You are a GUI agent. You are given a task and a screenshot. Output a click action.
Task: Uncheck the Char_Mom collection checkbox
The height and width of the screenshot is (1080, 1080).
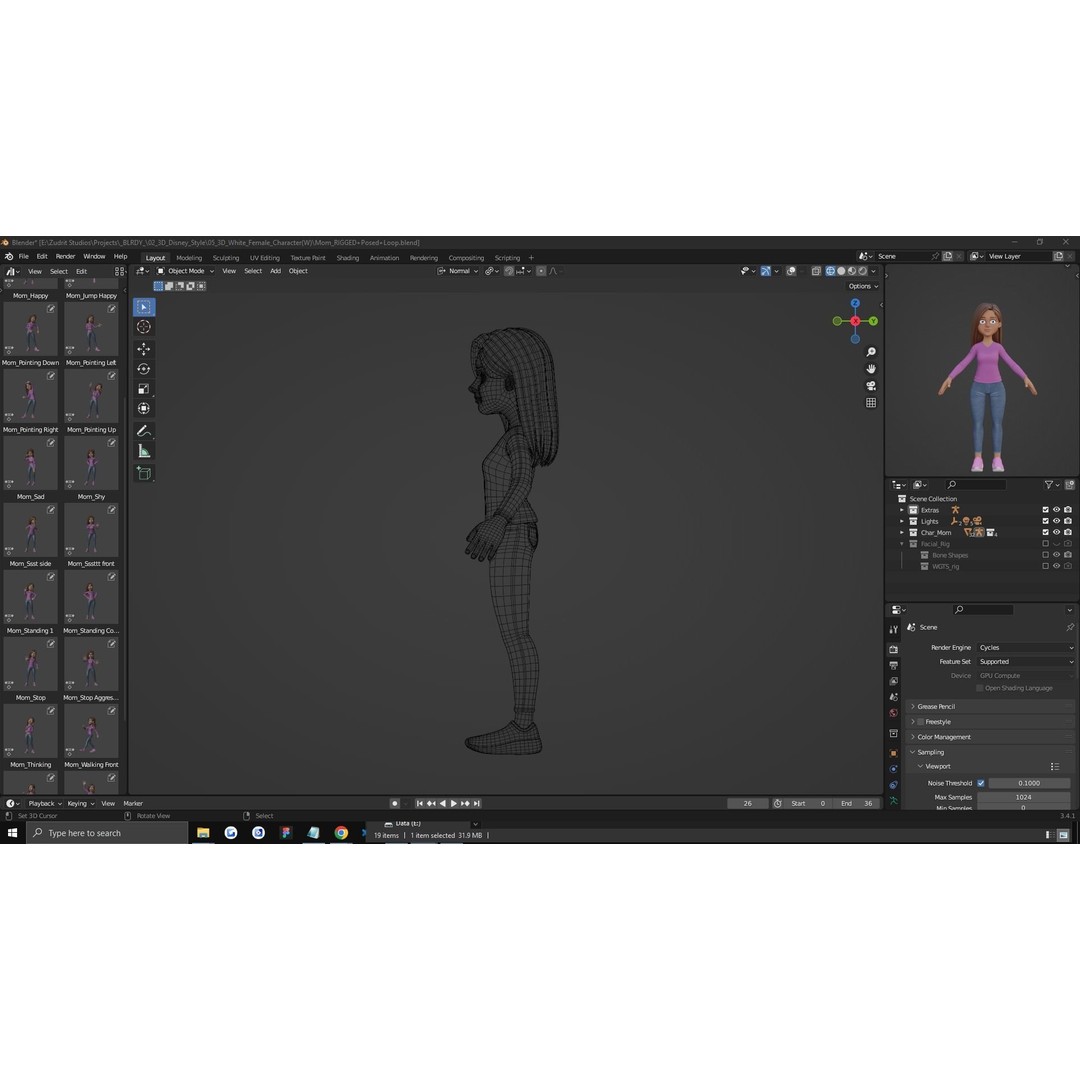coord(1046,532)
